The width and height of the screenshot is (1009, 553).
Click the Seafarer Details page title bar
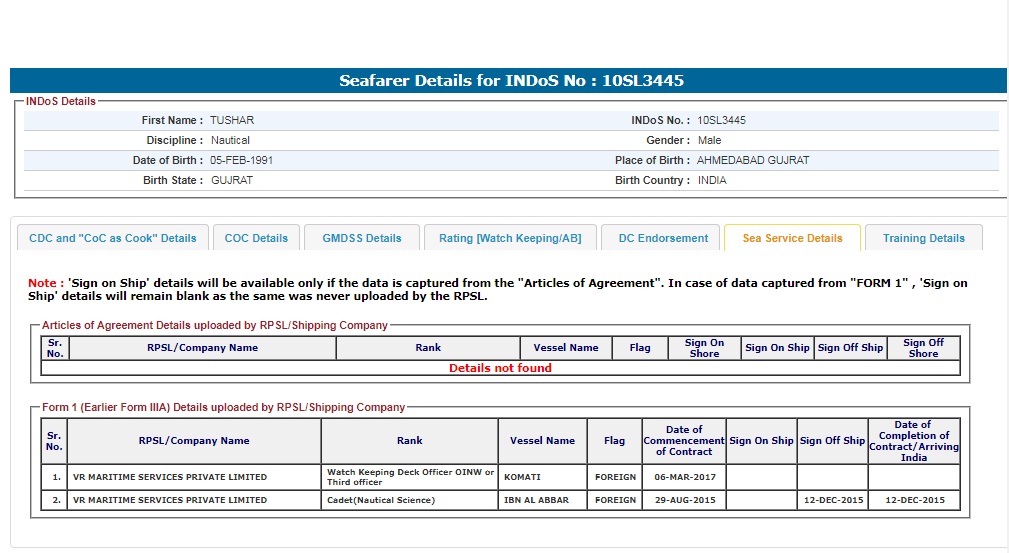[510, 81]
